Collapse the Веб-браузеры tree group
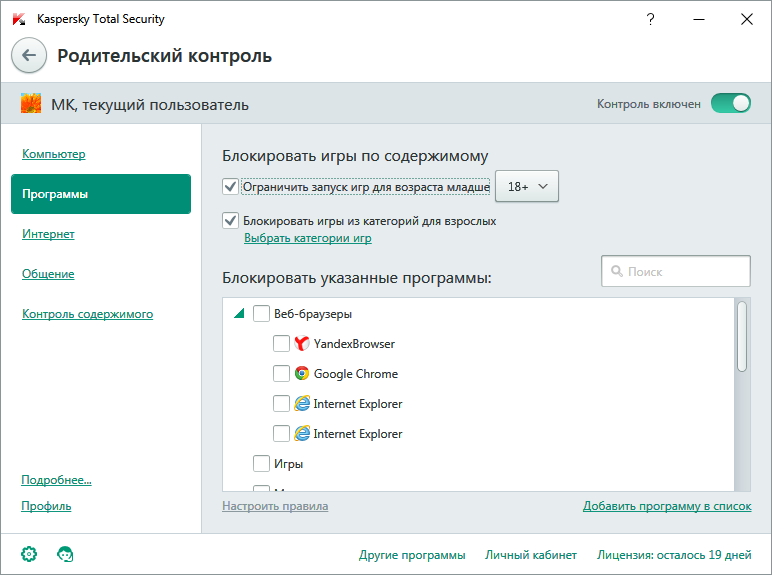772x575 pixels. point(238,314)
